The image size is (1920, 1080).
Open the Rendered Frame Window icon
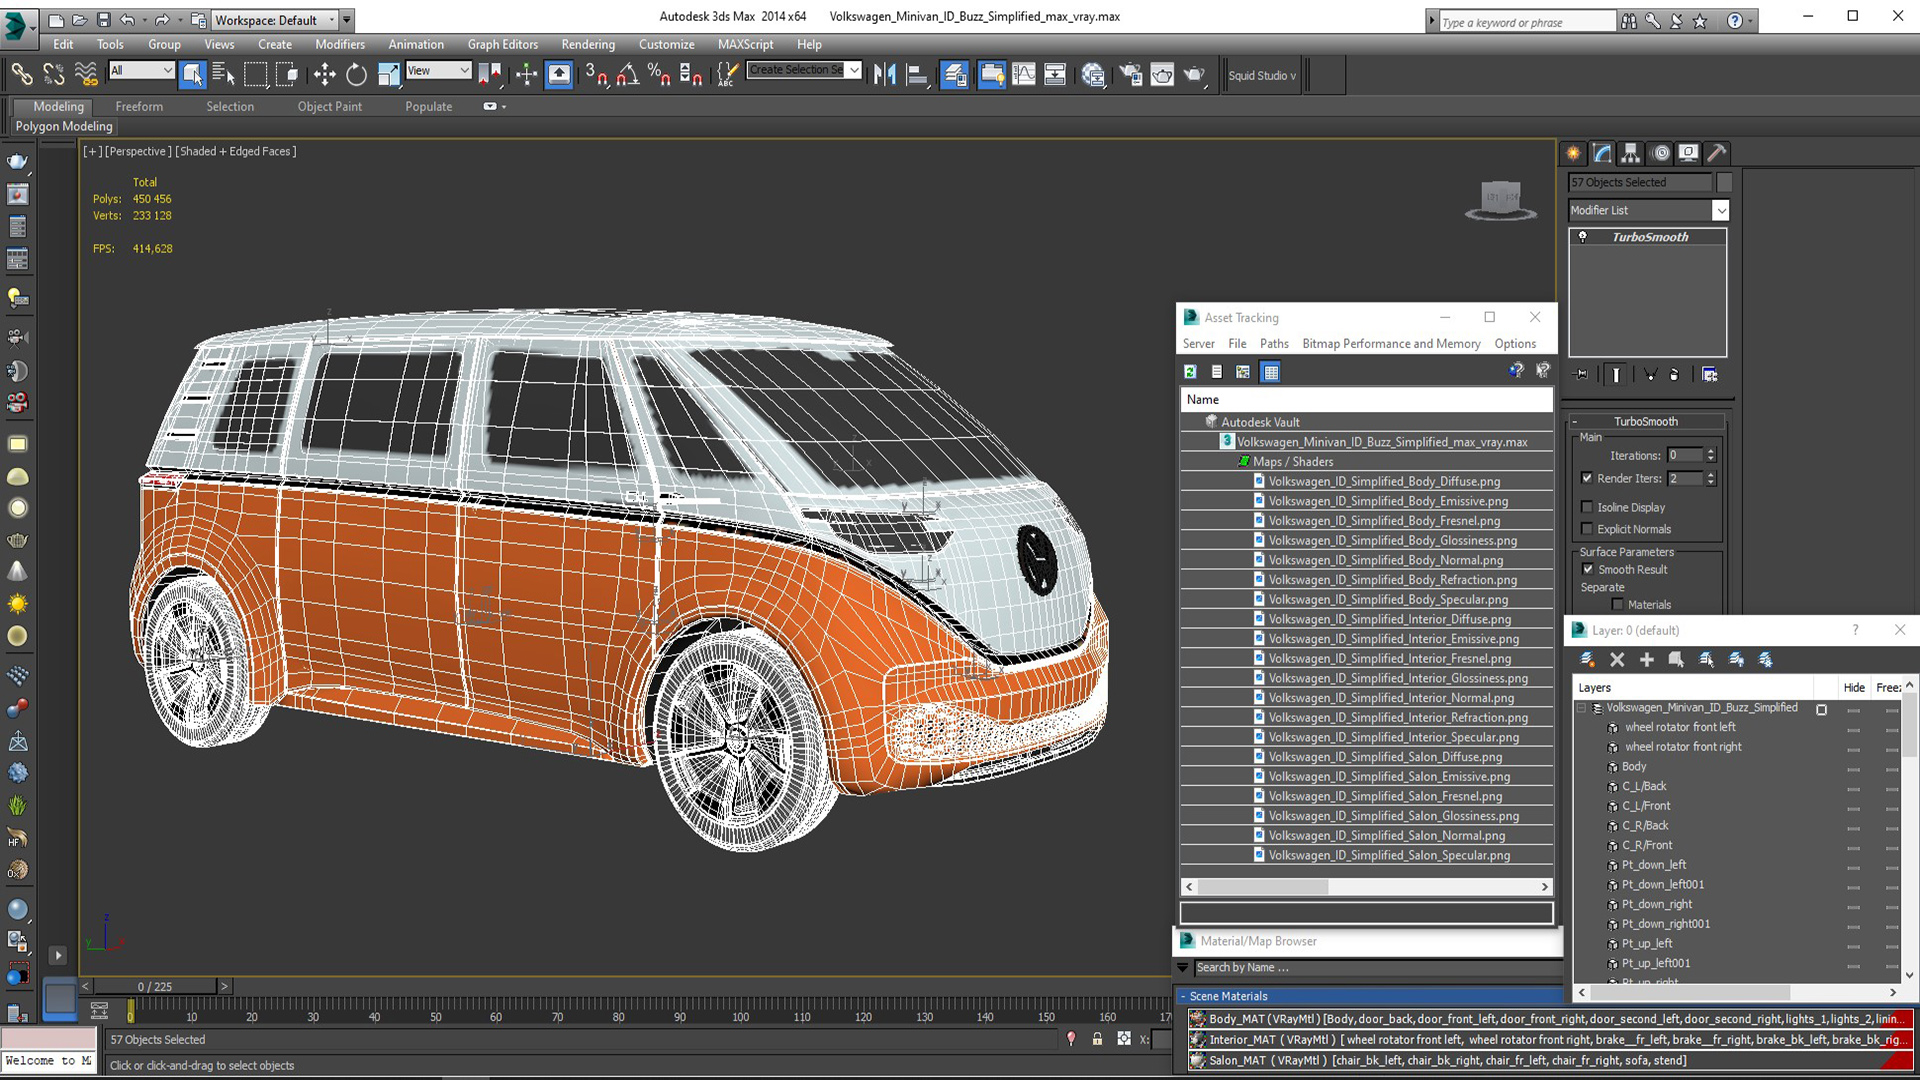(x=1162, y=74)
